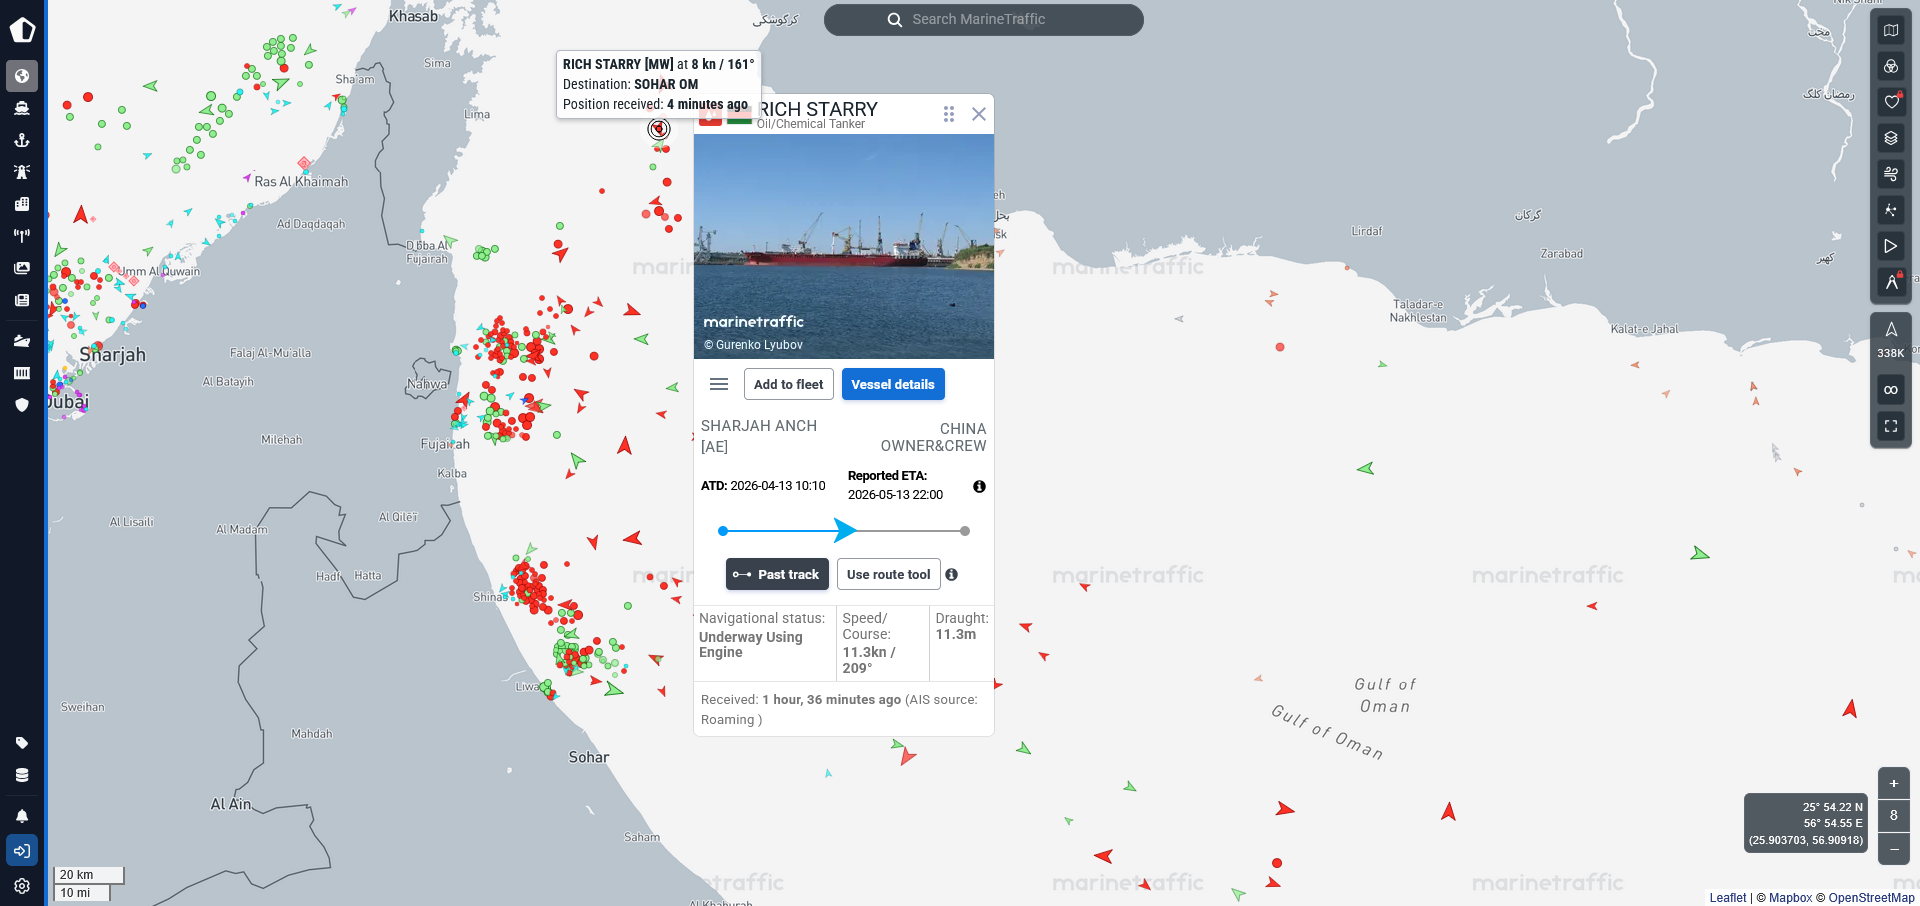Image resolution: width=1920 pixels, height=906 pixels.
Task: Open the vessel panel hamburger menu
Action: click(719, 384)
